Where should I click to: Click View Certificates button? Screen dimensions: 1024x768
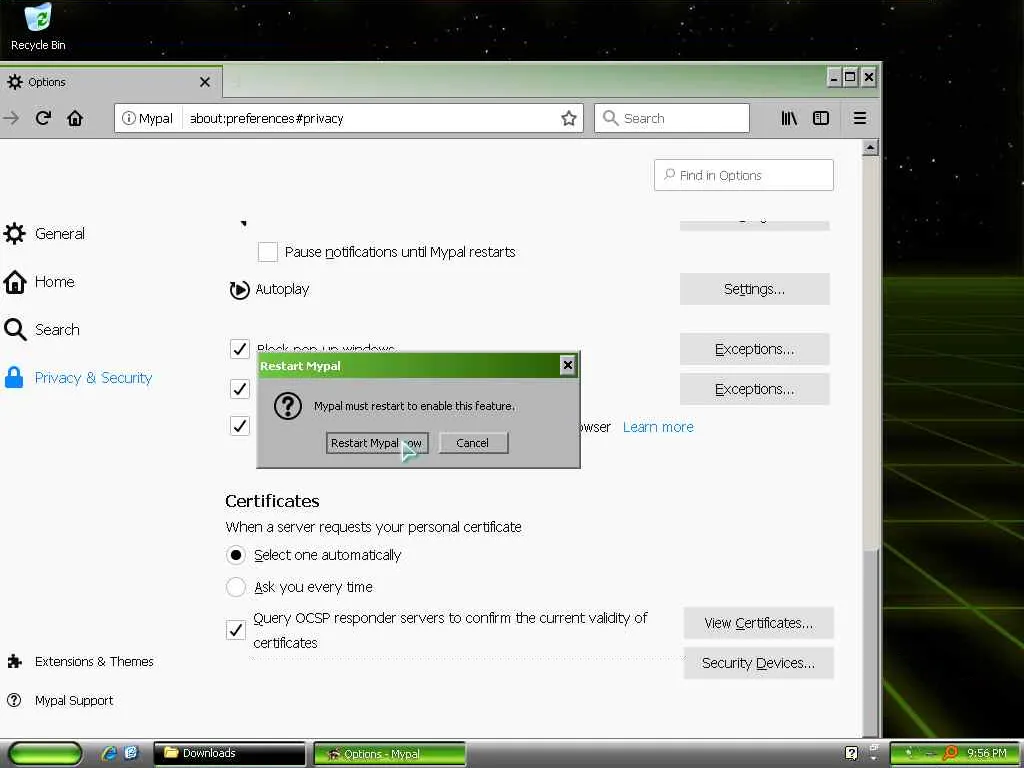tap(758, 623)
